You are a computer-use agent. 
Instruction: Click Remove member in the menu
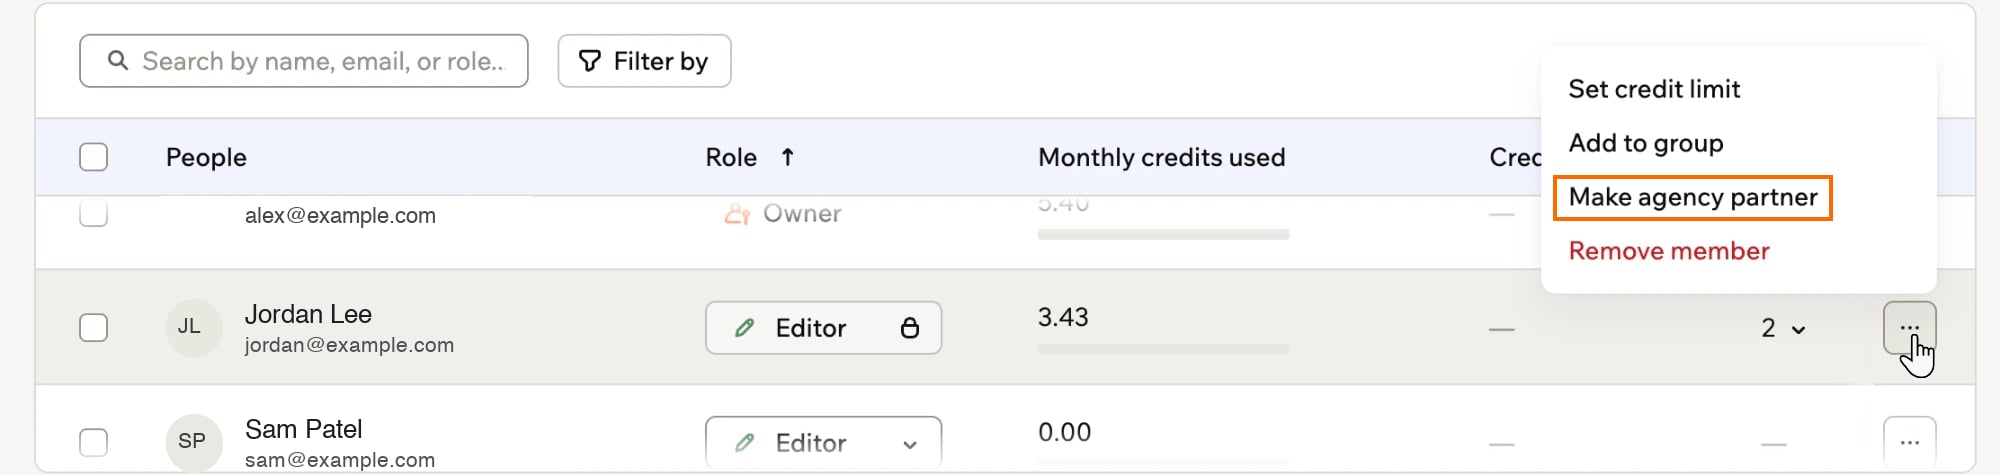pyautogui.click(x=1669, y=251)
